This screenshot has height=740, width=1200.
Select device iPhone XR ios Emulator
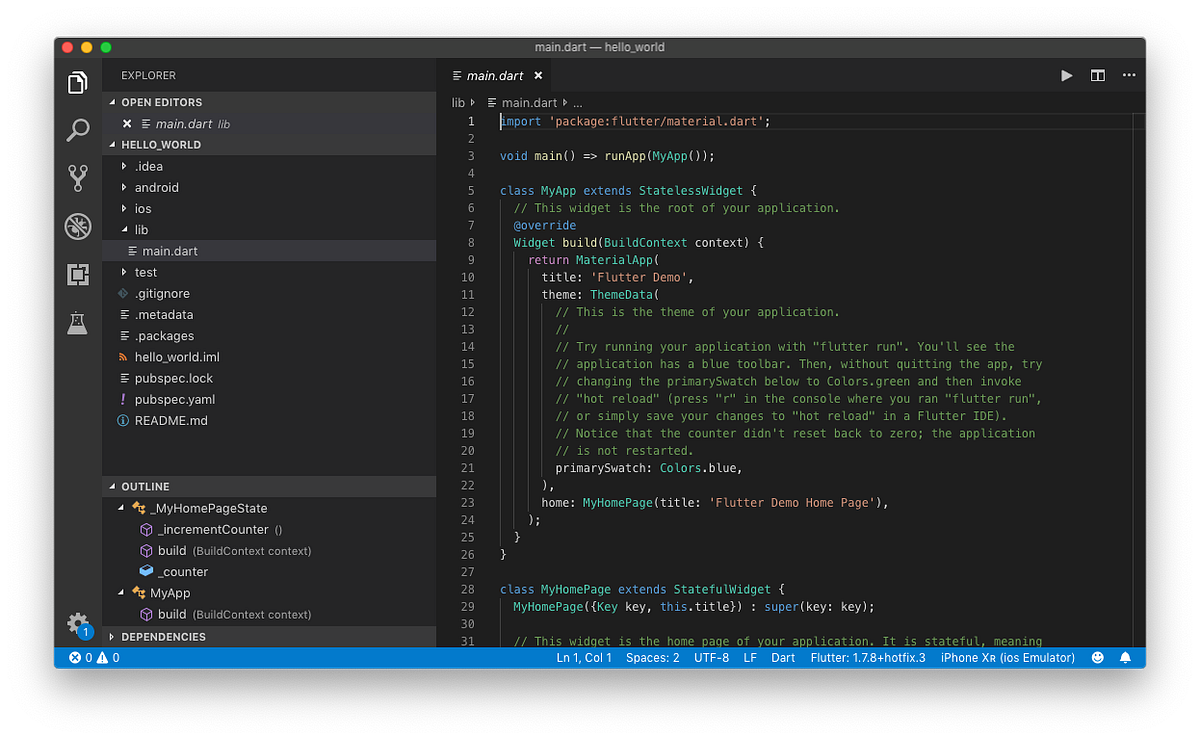click(x=1007, y=657)
